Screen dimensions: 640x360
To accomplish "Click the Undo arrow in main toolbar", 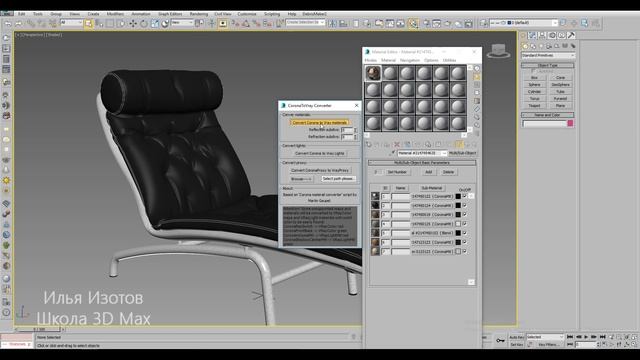I will click(8, 24).
